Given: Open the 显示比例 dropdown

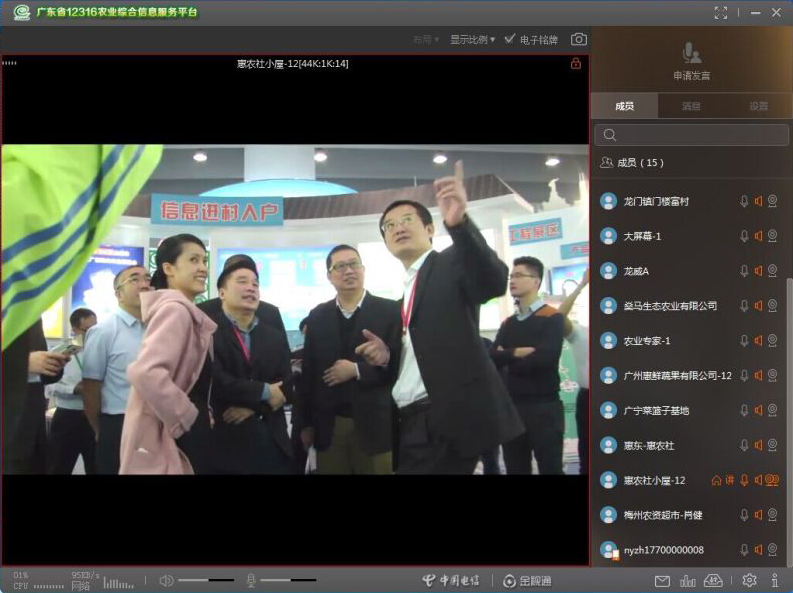Looking at the screenshot, I should [472, 39].
